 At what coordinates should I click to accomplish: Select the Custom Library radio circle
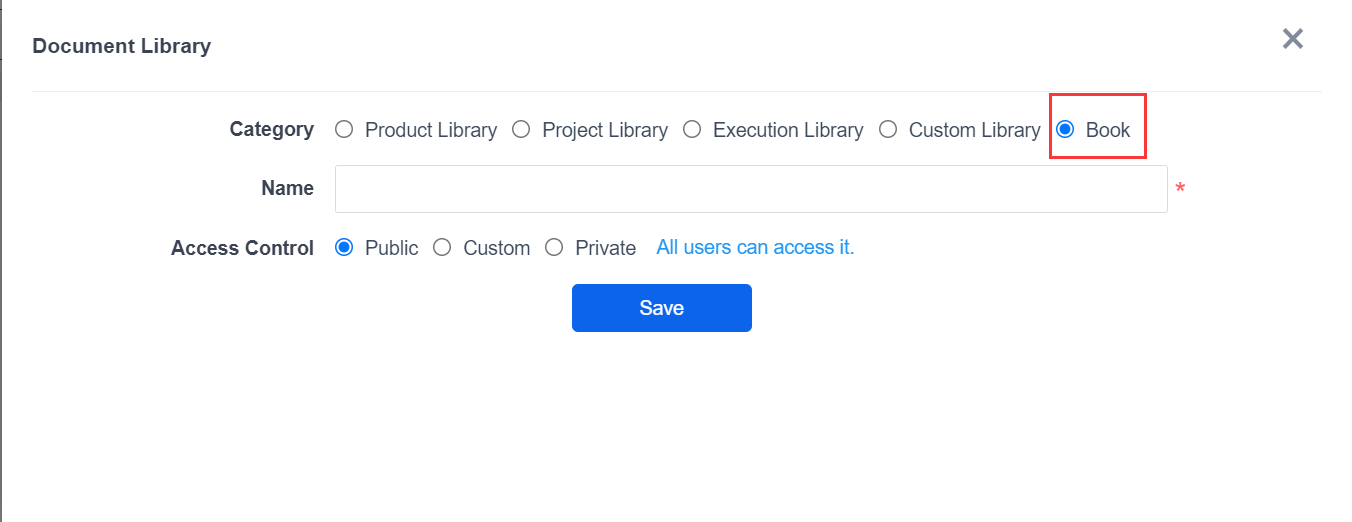[x=888, y=129]
